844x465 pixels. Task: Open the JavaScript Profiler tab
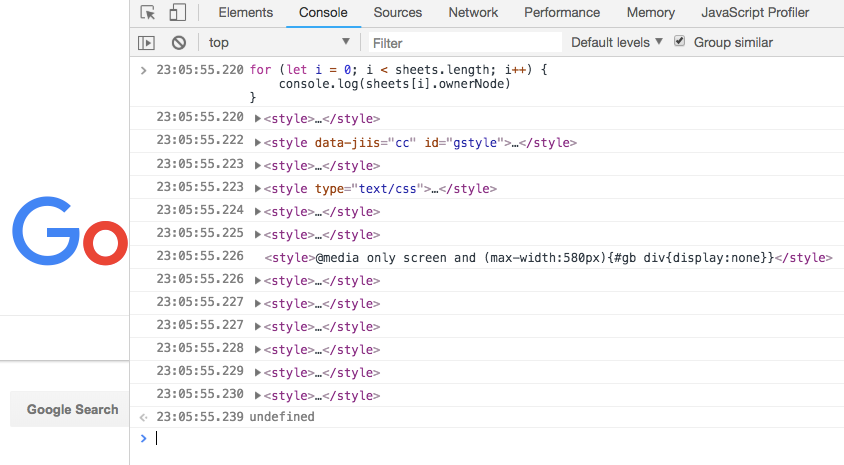click(x=755, y=13)
